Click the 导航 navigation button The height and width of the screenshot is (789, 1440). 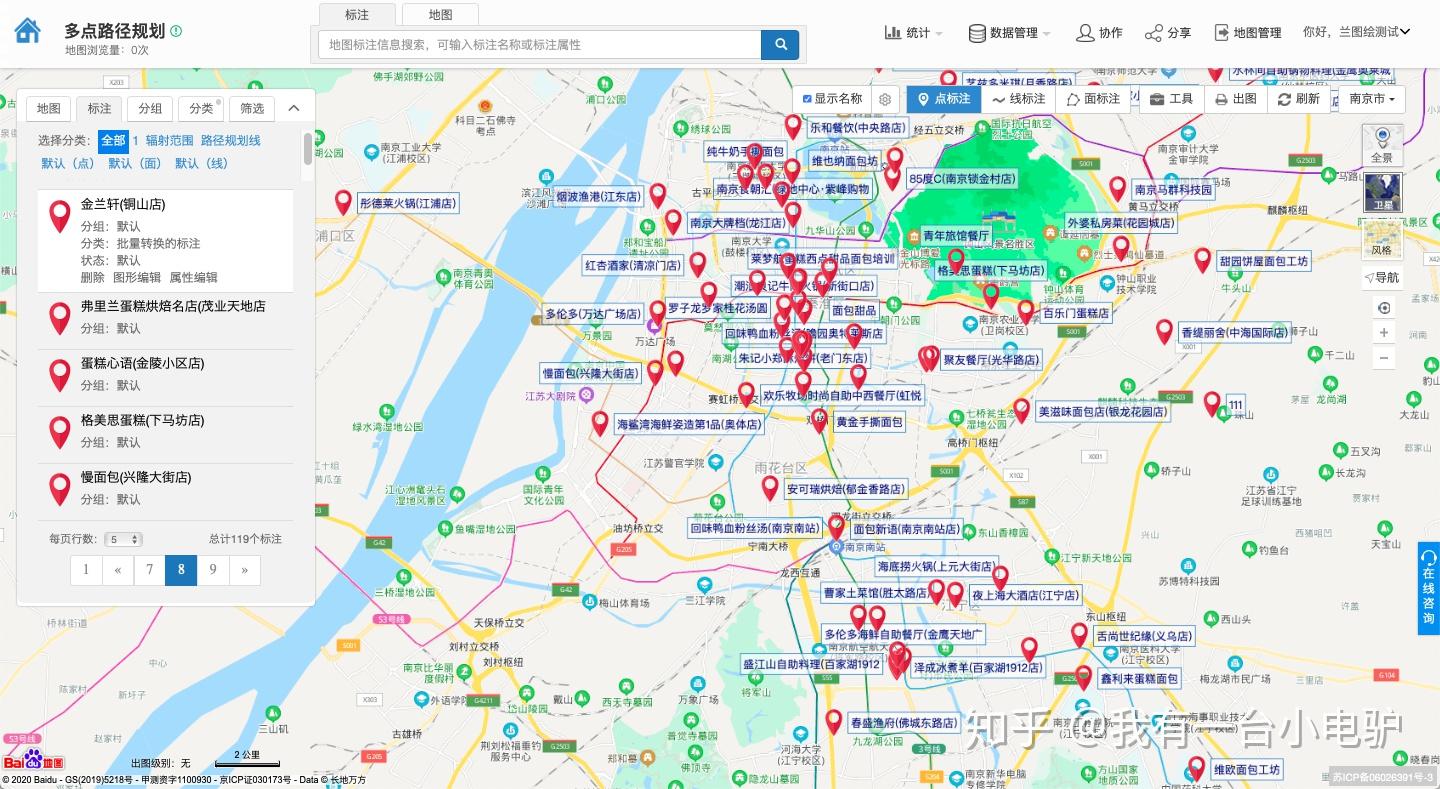pos(1382,277)
